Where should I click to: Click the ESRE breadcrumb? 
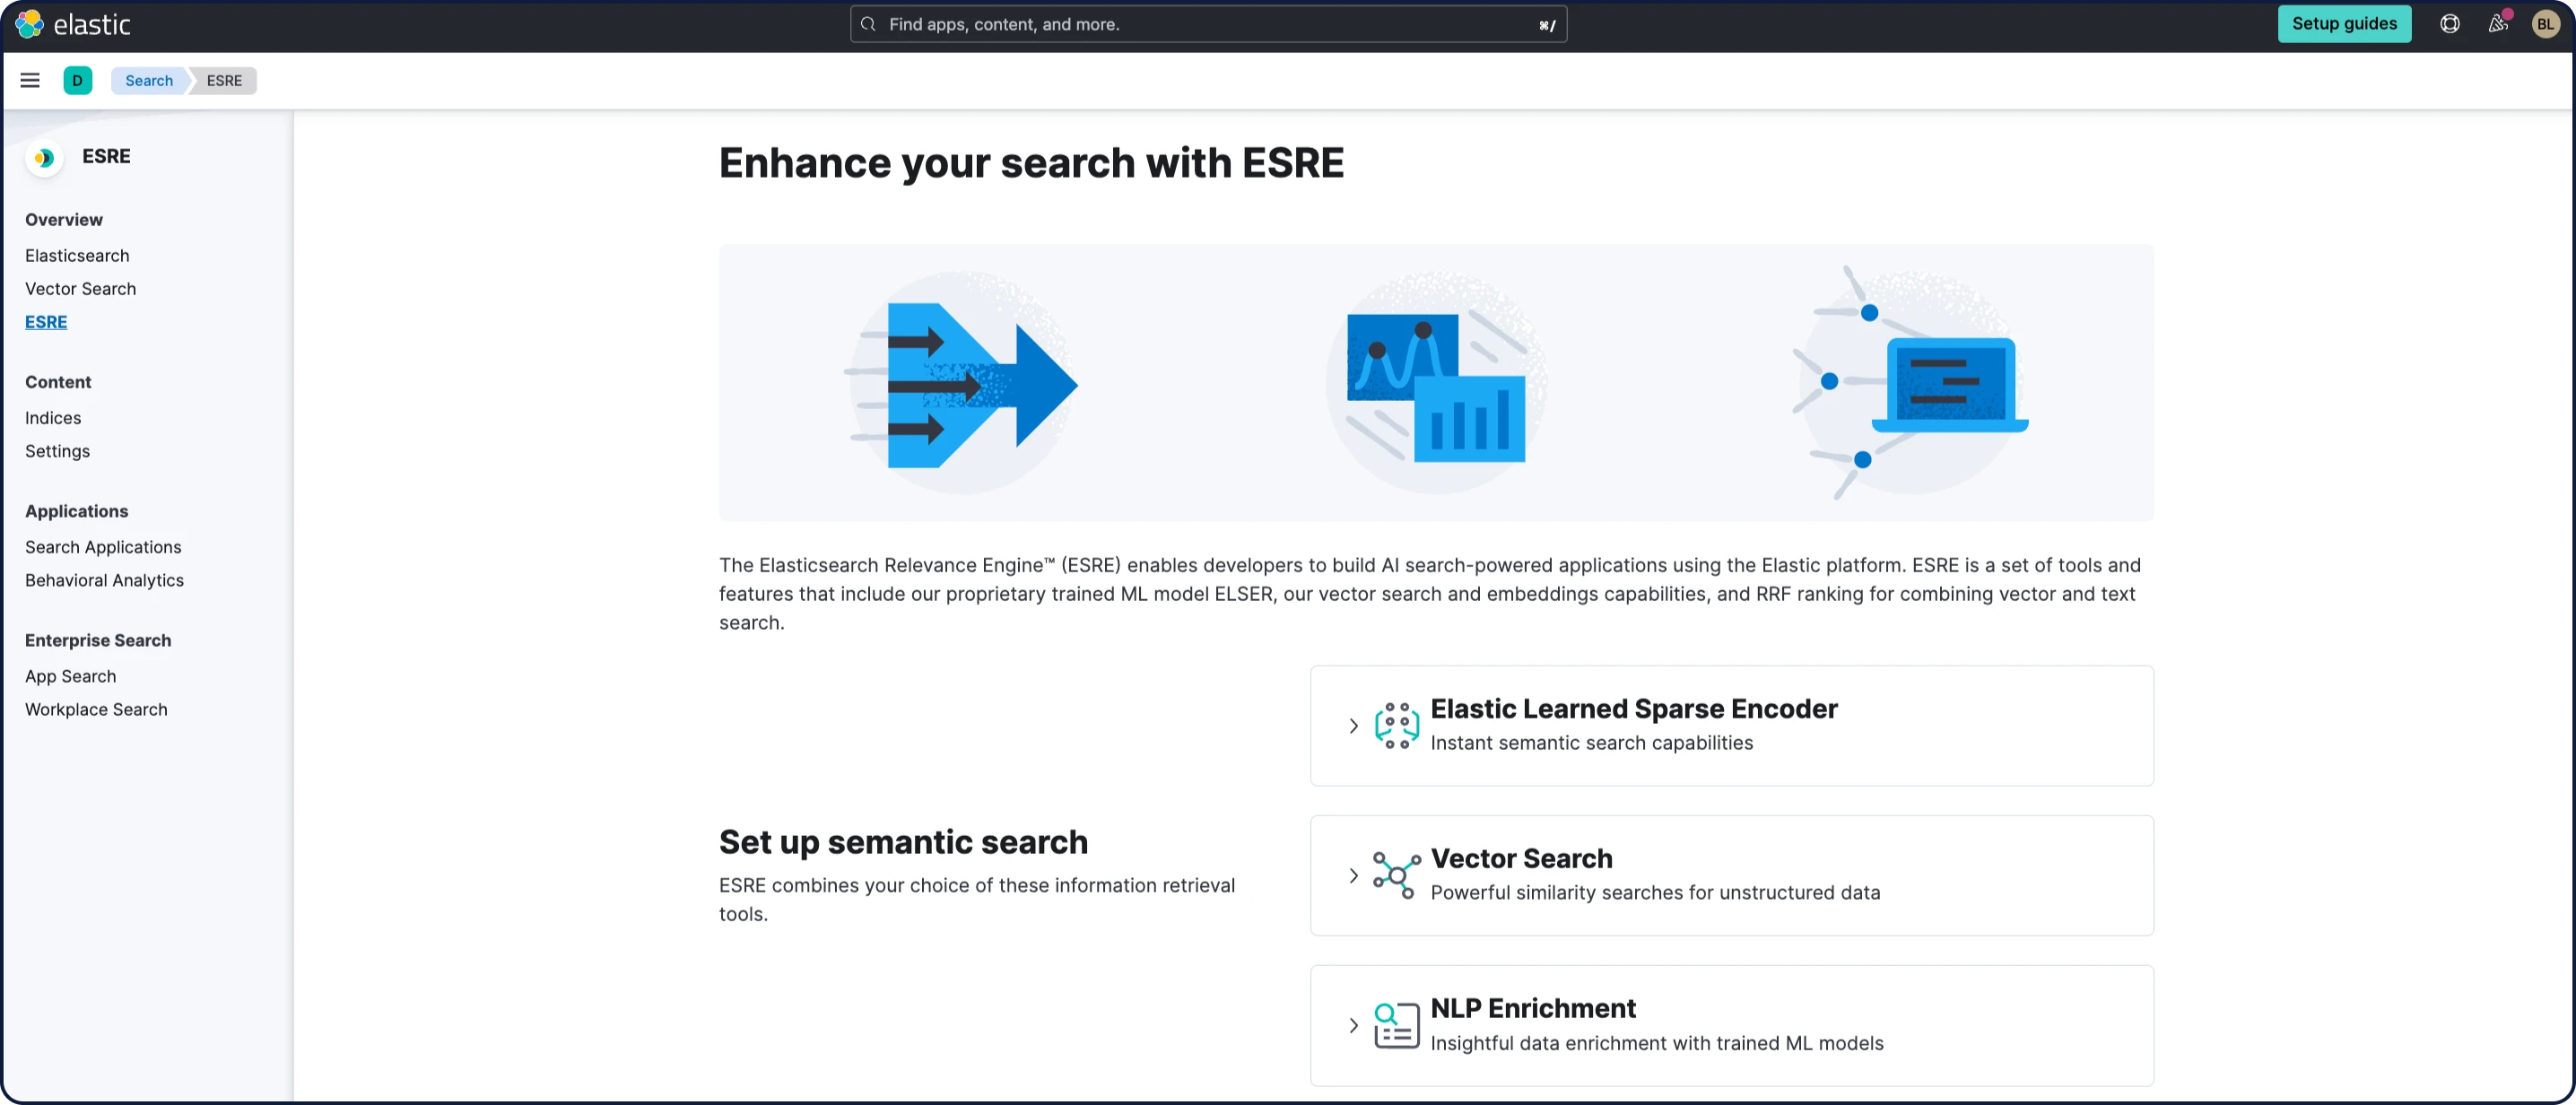224,80
